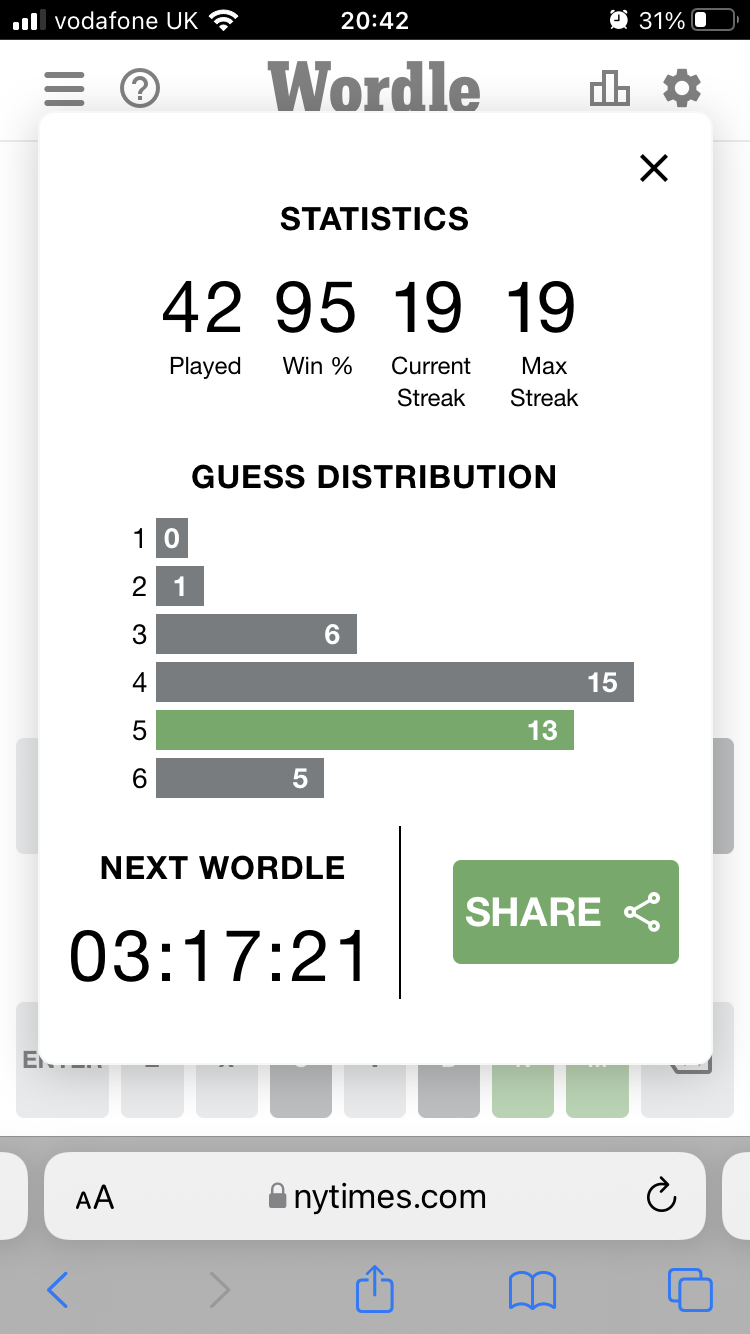Tap the next Wordle countdown timer

tap(219, 957)
